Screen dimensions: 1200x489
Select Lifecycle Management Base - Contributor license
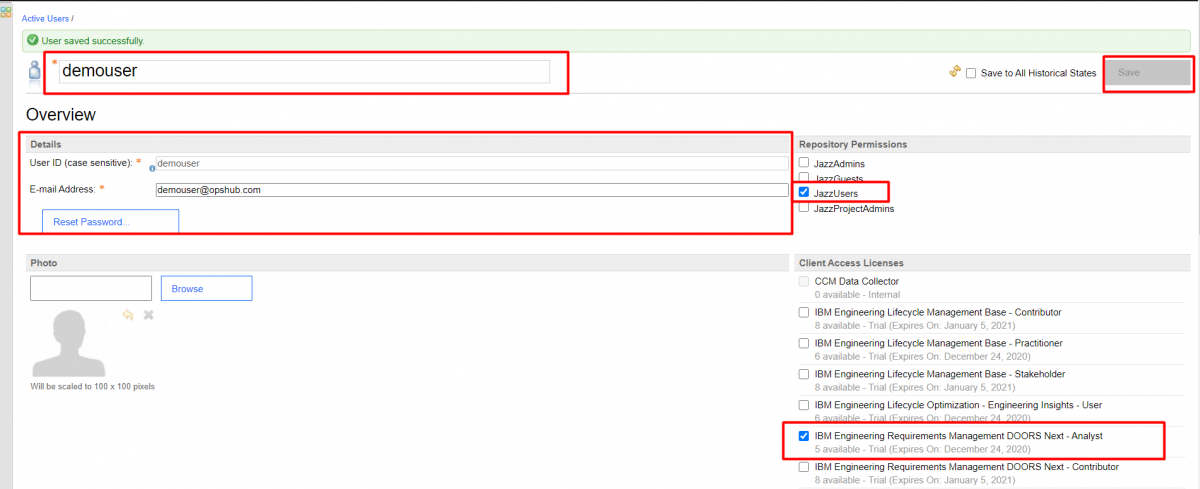pos(804,312)
